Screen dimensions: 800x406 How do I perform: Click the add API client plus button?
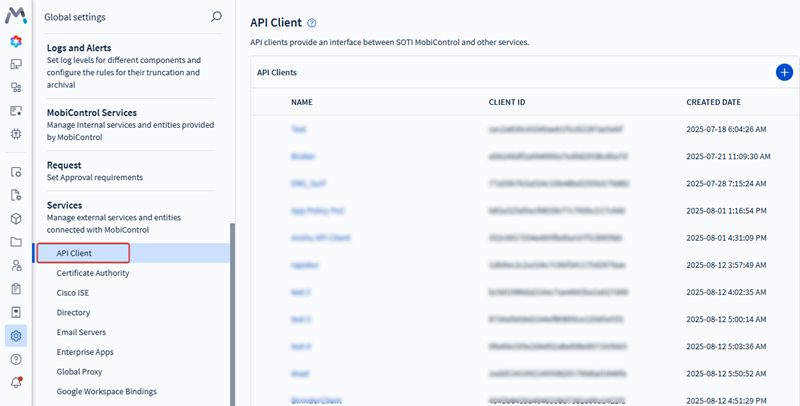pos(784,72)
